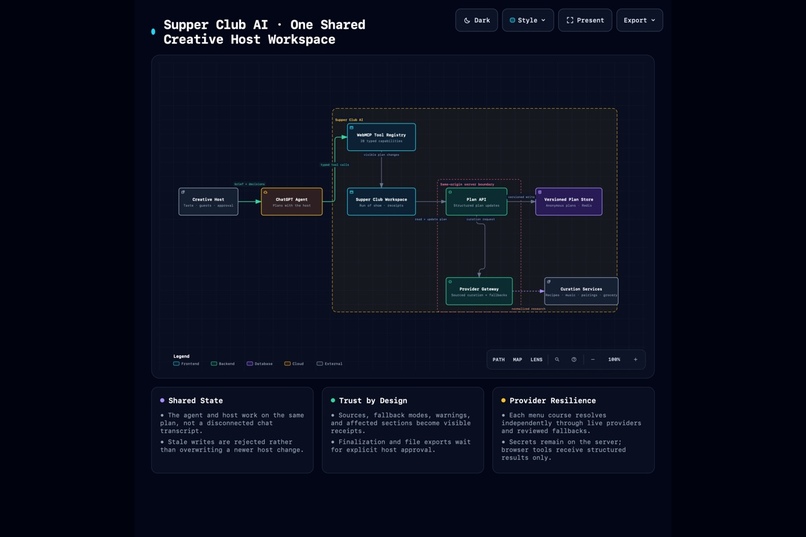
Task: Click the External legend swatch
Action: pos(320,363)
